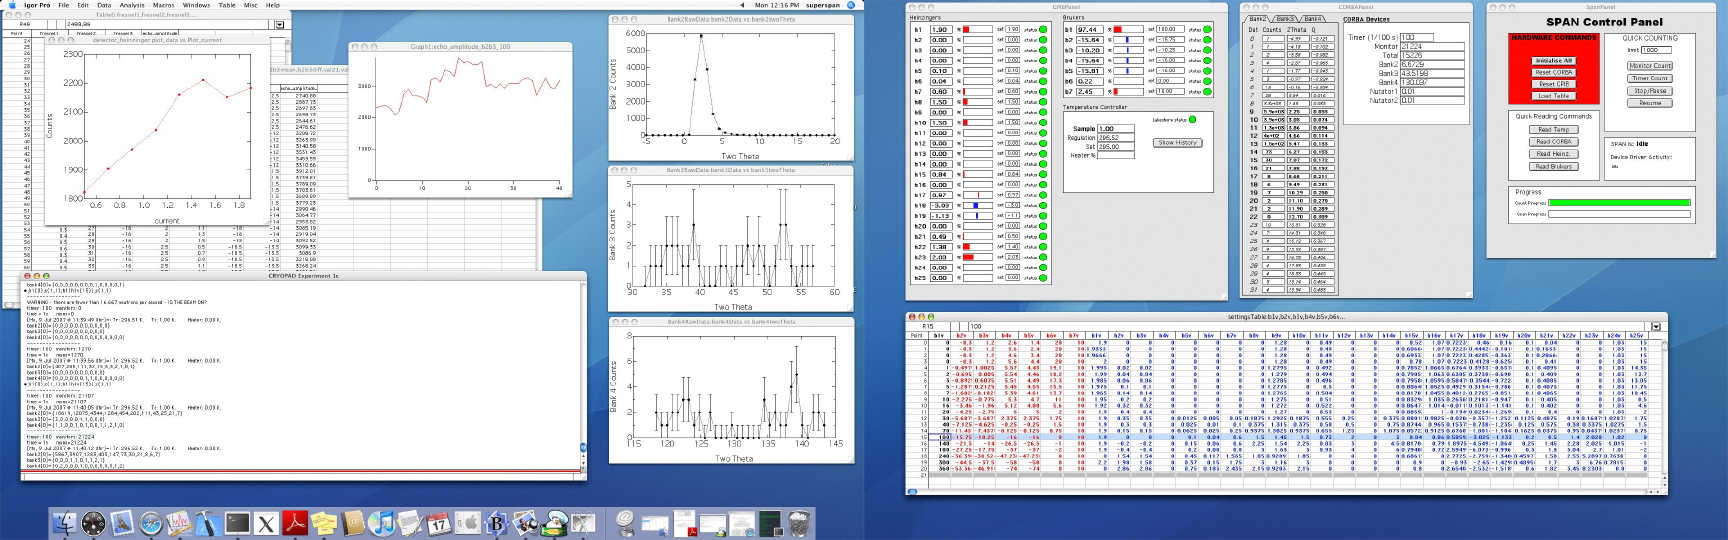The width and height of the screenshot is (1728, 540).
Task: Open dropdown arrow in settingsTable entry bar
Action: (1656, 326)
